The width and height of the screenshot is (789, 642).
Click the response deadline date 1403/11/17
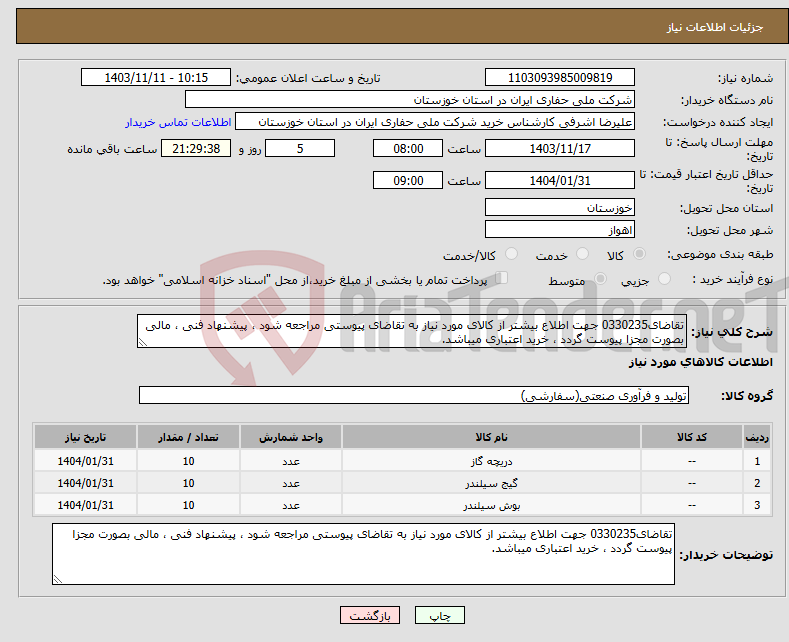tap(560, 148)
